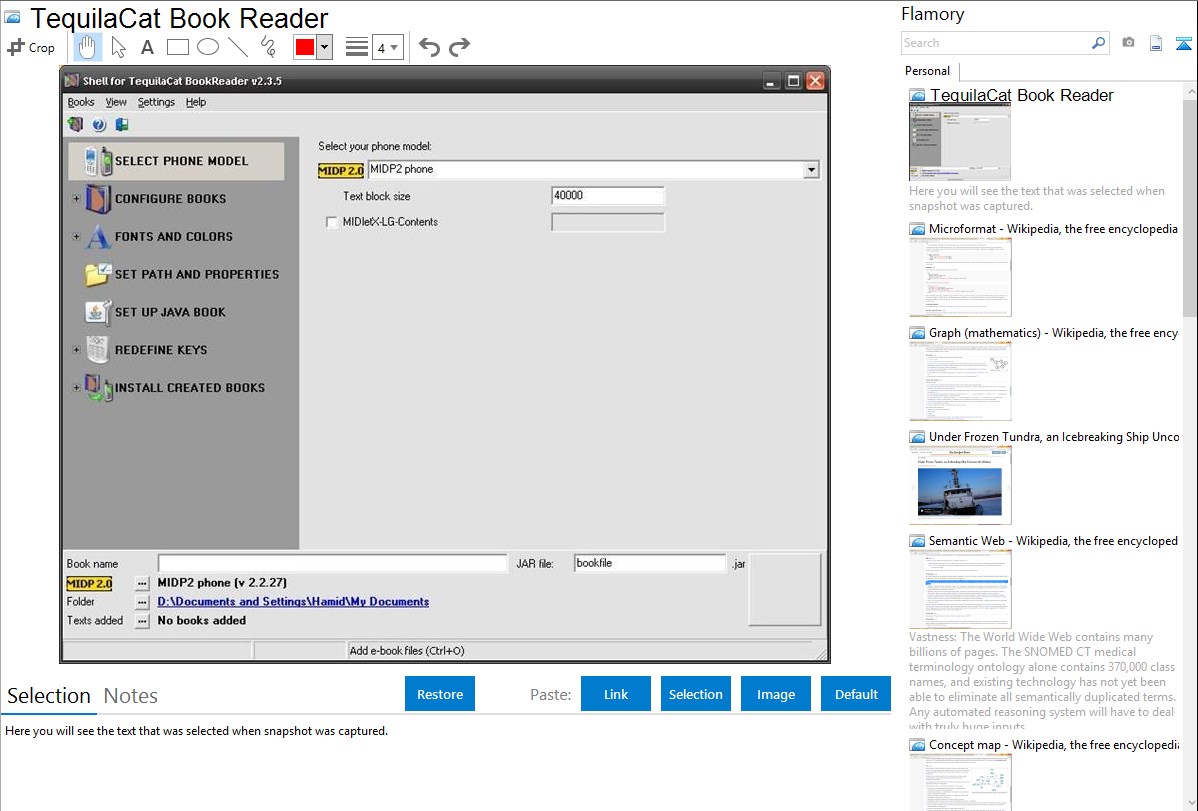Click the Default paste button

click(x=856, y=694)
